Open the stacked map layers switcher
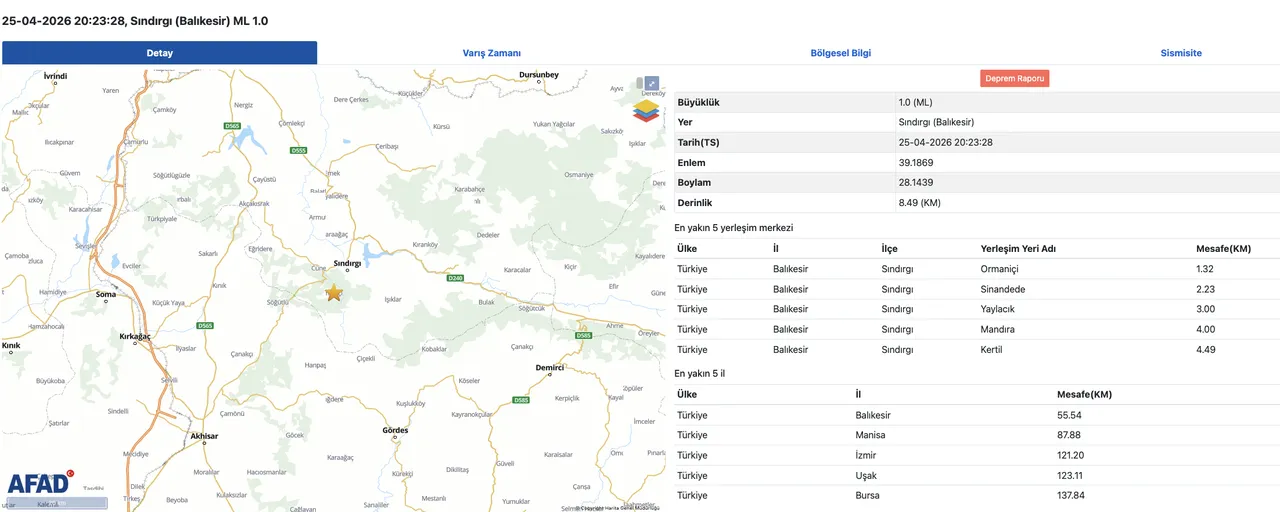 (x=646, y=109)
